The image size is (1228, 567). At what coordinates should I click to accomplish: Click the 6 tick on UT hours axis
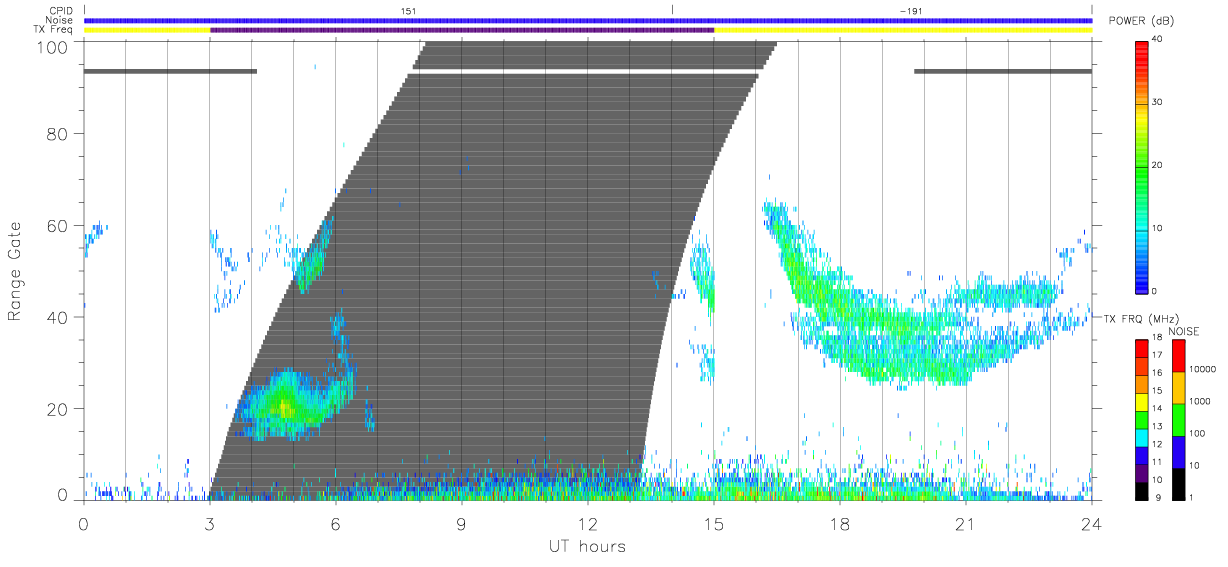pos(336,523)
